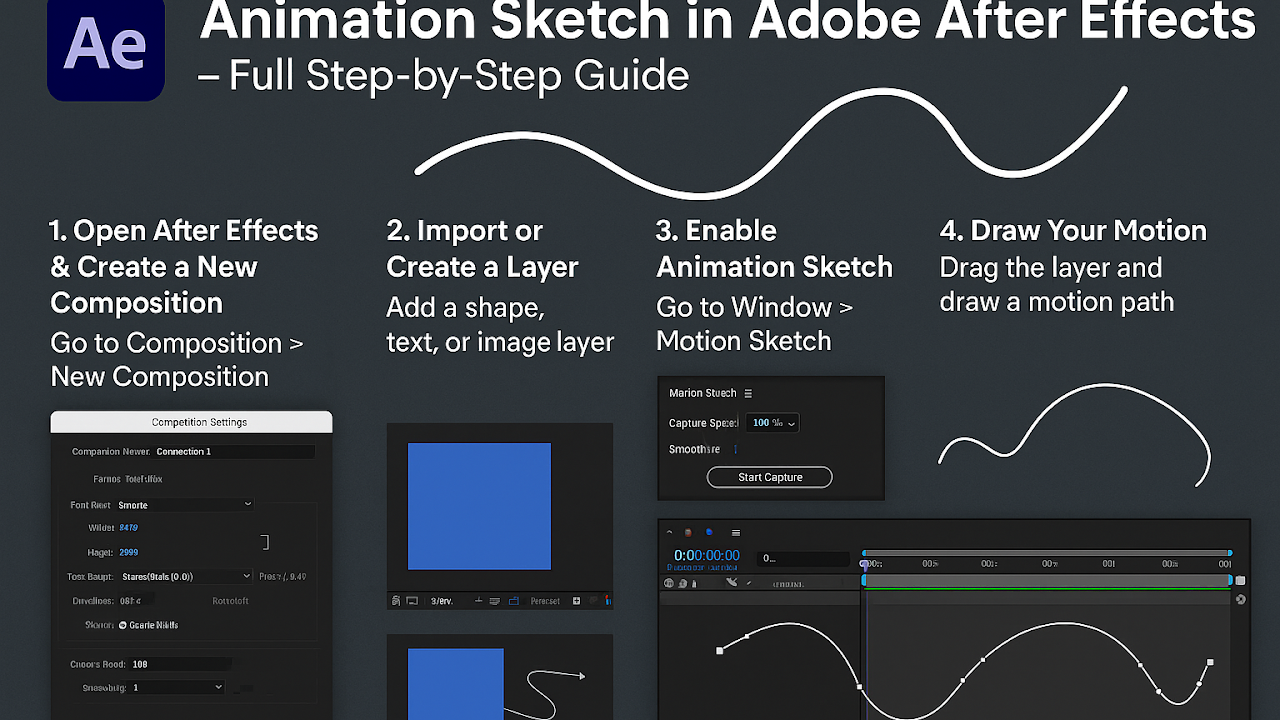
Task: Click the work area end handle
Action: pos(1230,553)
